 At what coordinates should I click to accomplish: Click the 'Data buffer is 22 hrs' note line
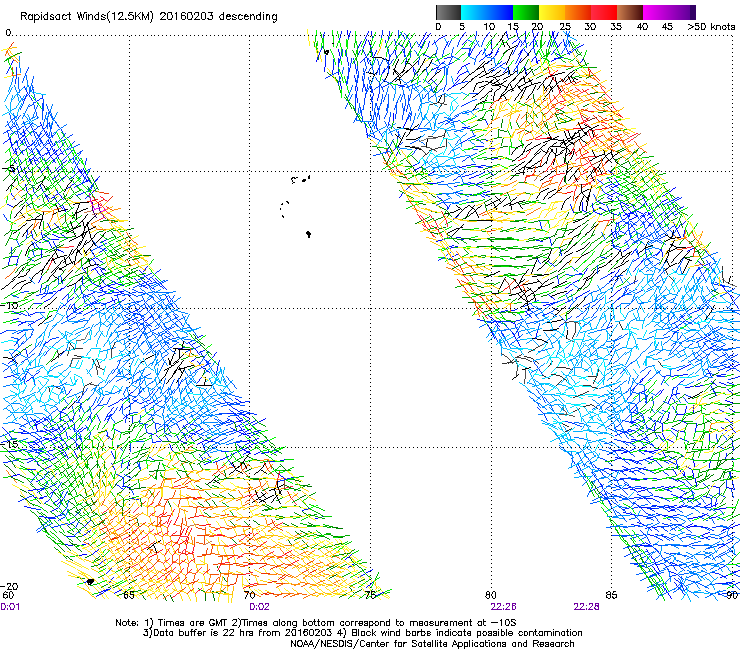(362, 633)
